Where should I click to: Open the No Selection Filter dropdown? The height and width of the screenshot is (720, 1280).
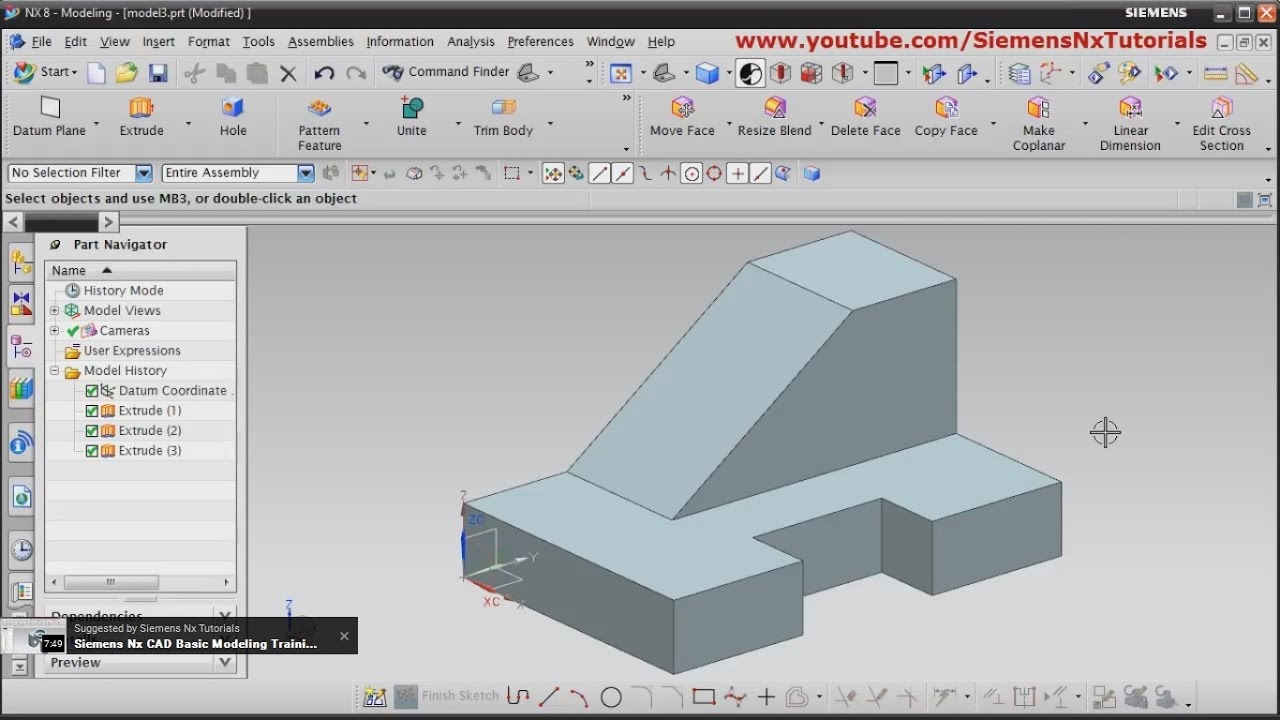(x=143, y=173)
